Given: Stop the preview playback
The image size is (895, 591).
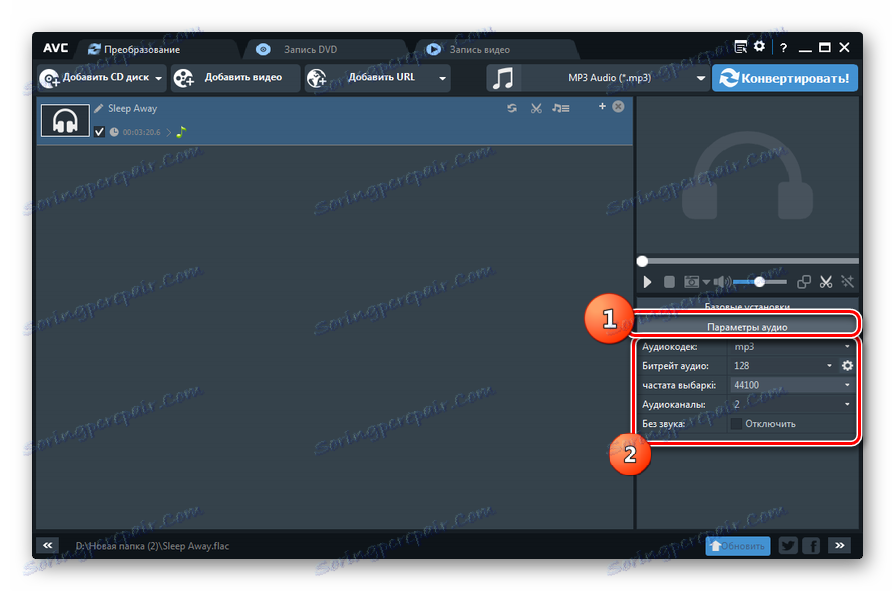Looking at the screenshot, I should [669, 282].
